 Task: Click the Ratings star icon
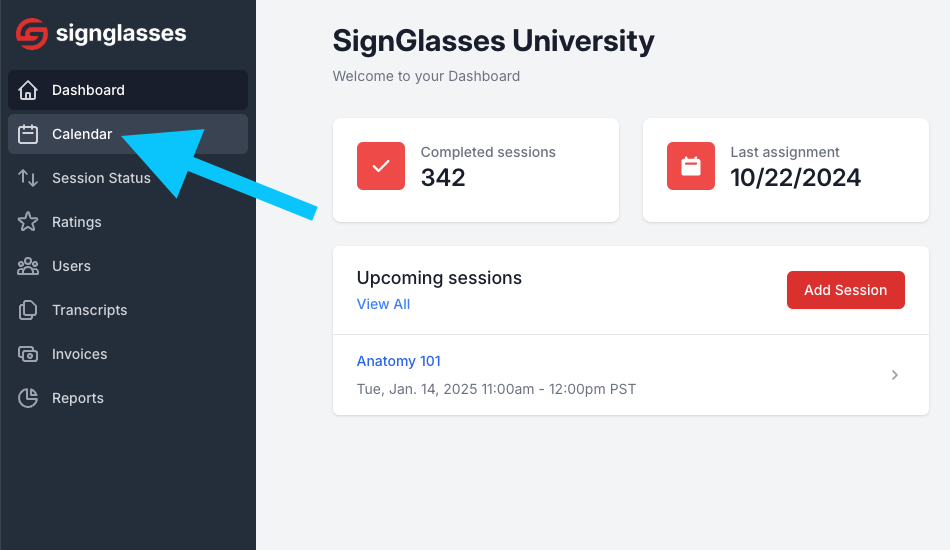(x=28, y=222)
